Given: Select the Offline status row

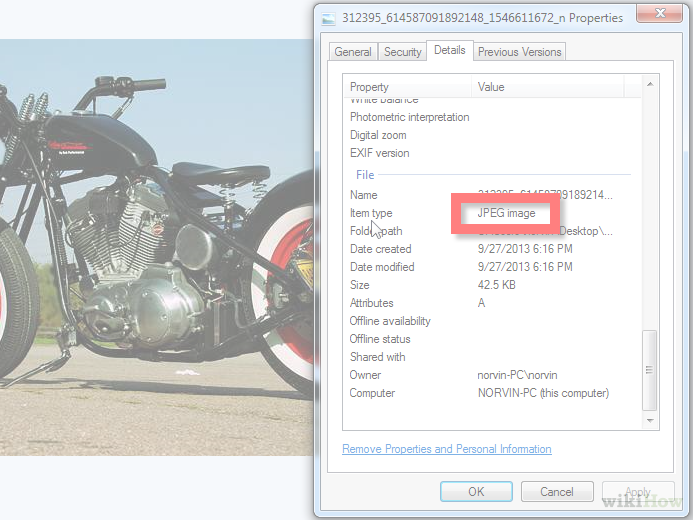Looking at the screenshot, I should point(492,339).
